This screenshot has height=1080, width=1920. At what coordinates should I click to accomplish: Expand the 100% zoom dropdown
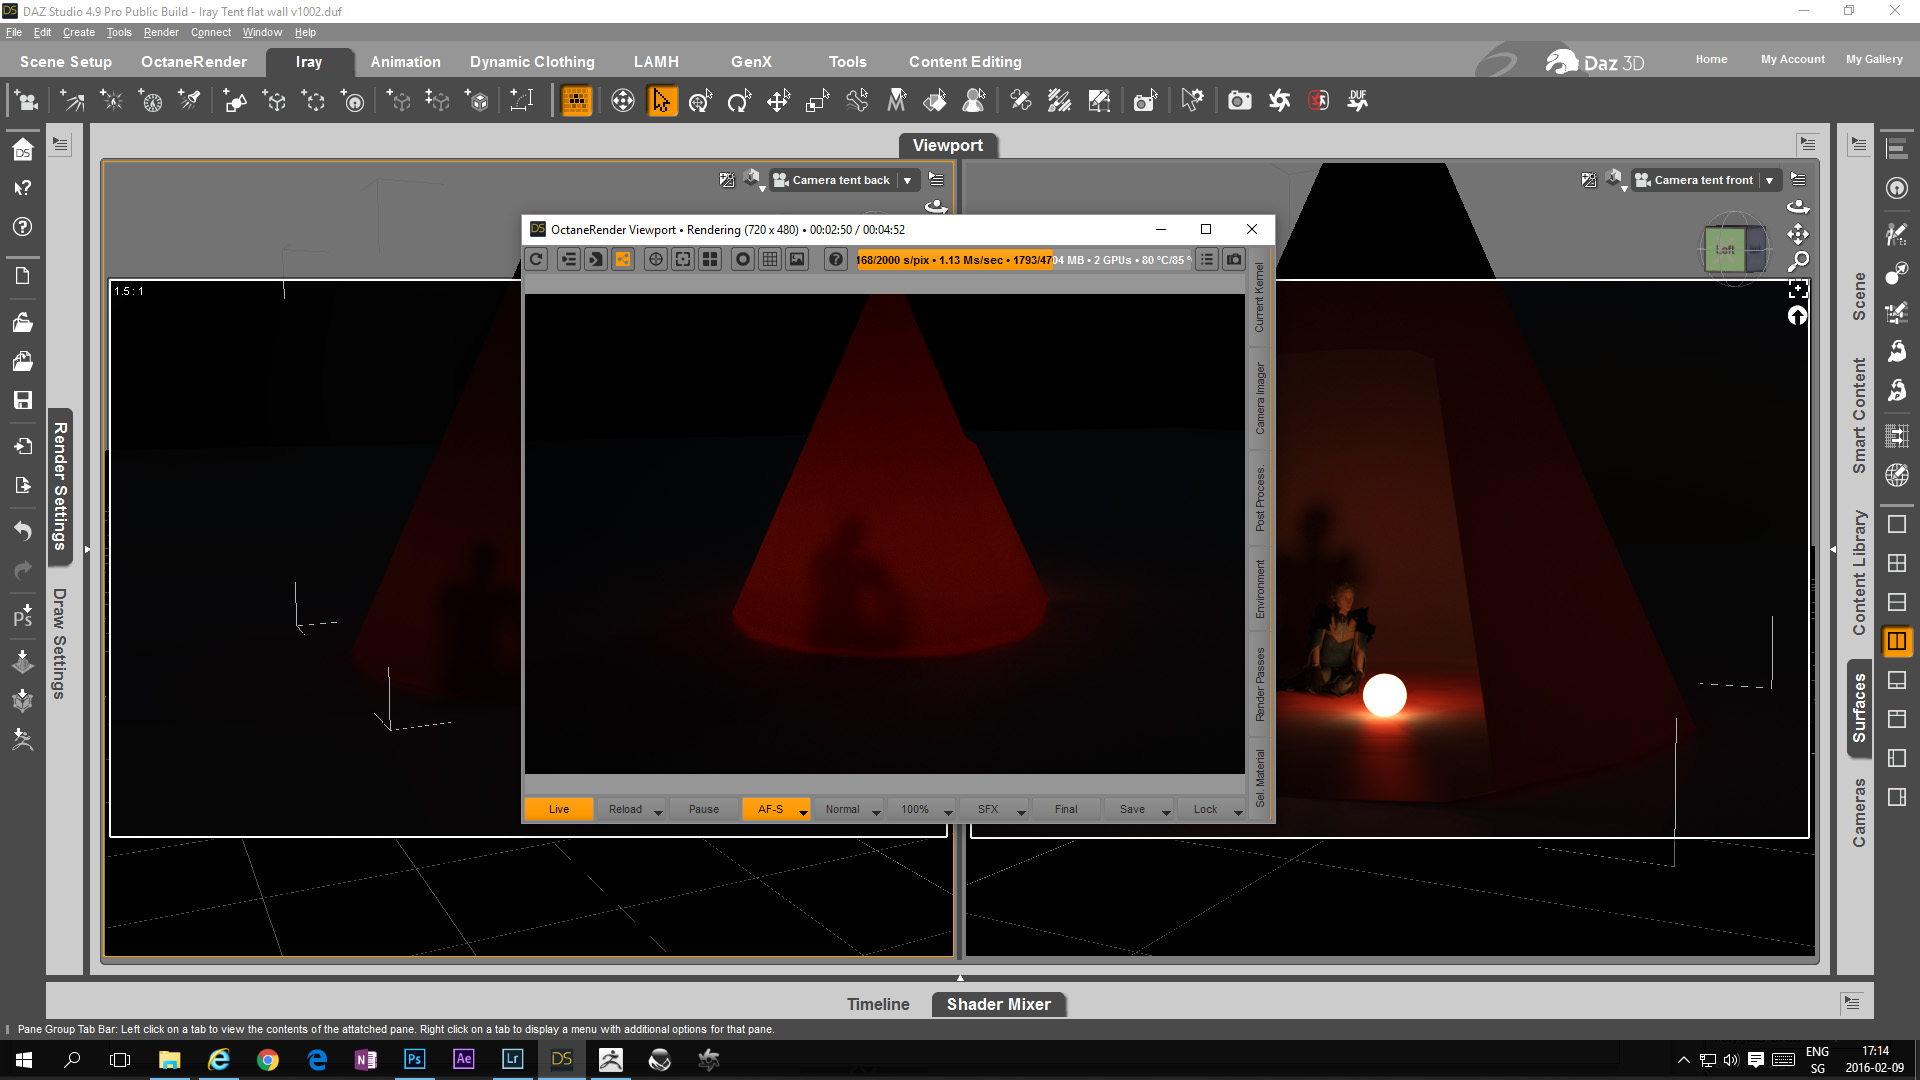tap(948, 811)
